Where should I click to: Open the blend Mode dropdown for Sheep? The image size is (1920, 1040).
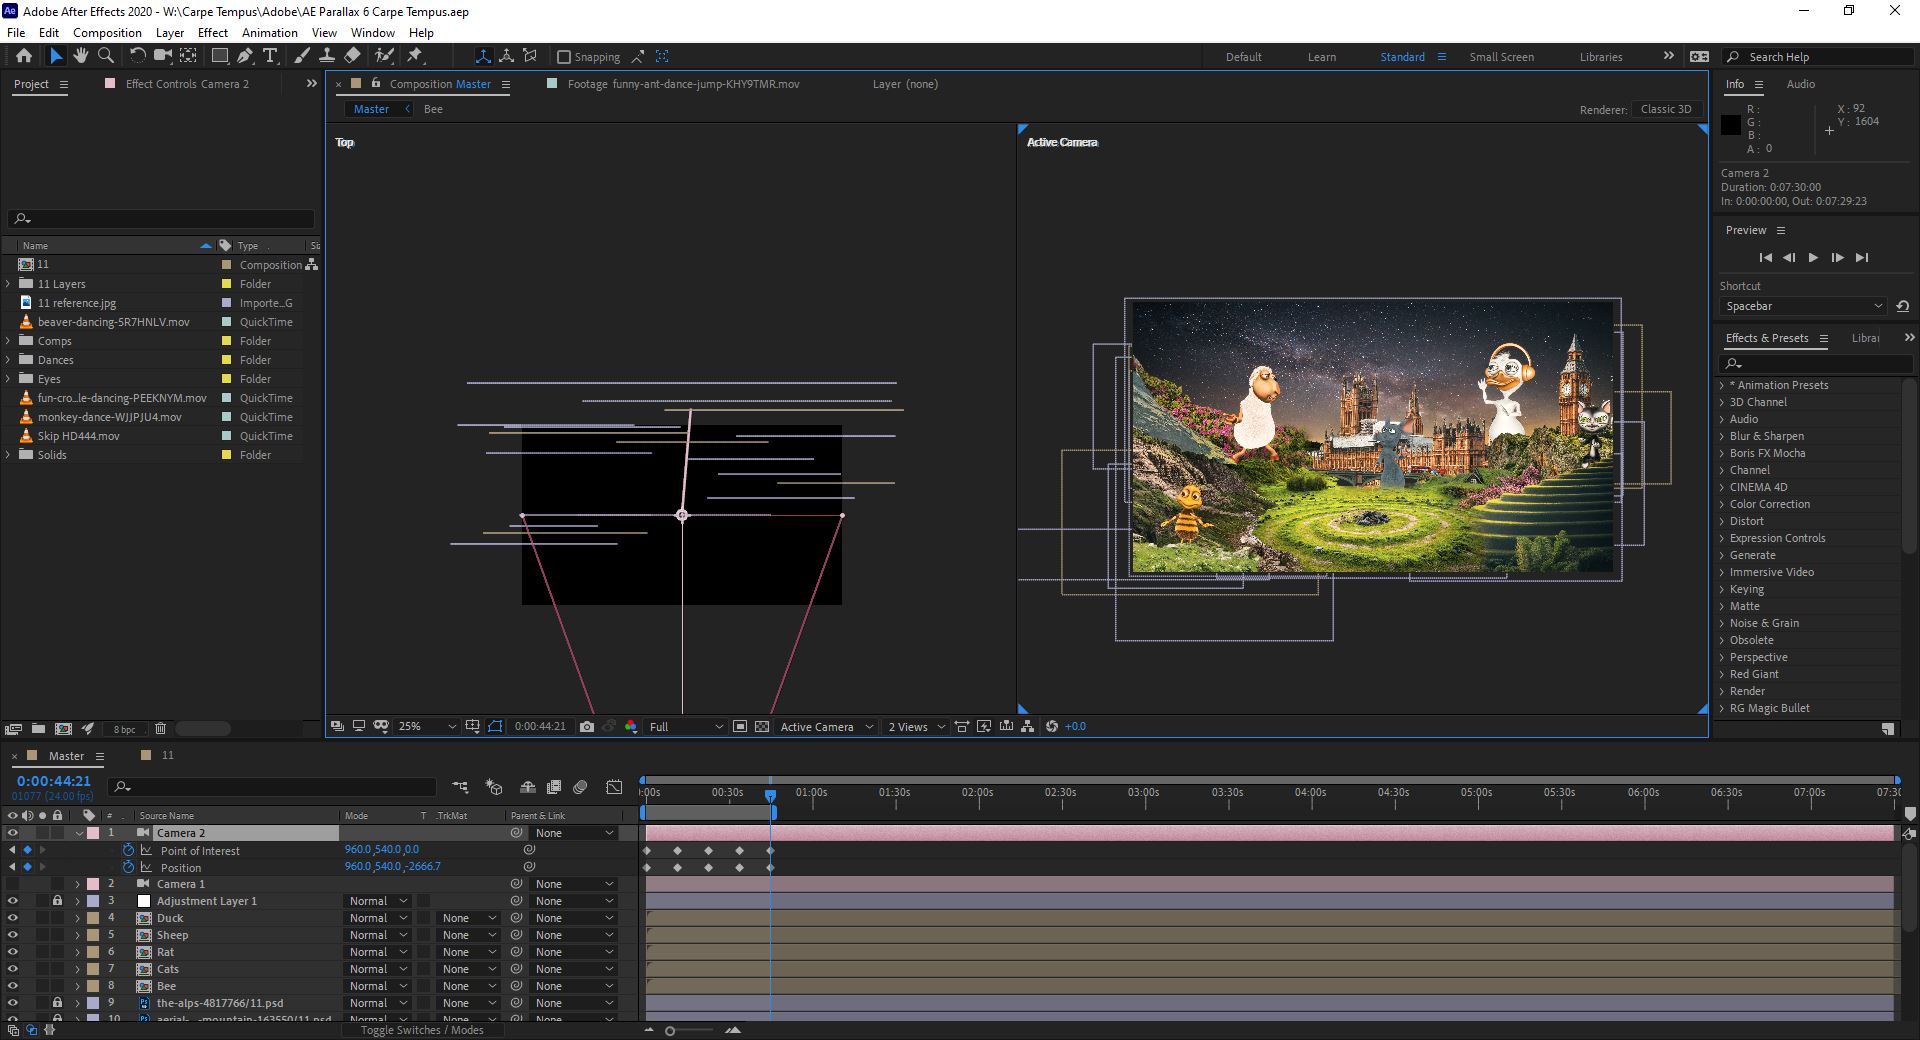pos(376,935)
